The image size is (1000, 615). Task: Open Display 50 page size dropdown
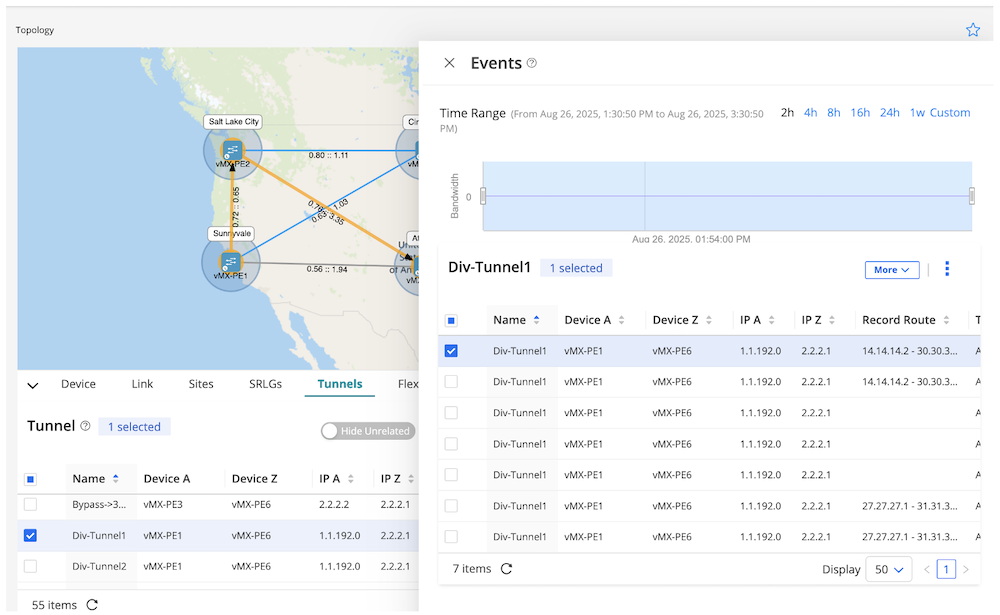coord(888,569)
